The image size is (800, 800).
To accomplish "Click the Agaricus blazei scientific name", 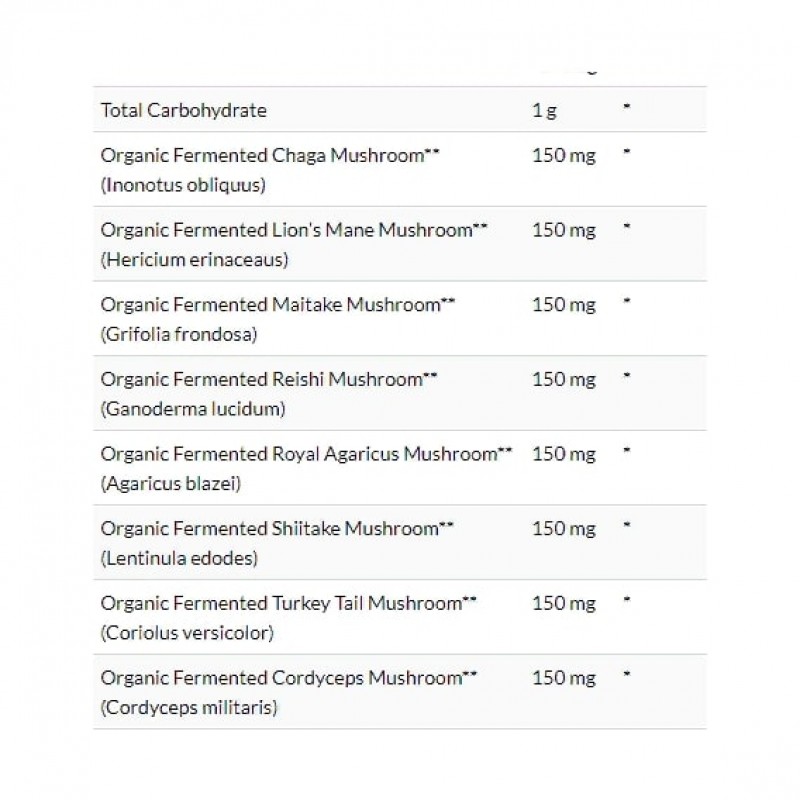I will coord(171,484).
